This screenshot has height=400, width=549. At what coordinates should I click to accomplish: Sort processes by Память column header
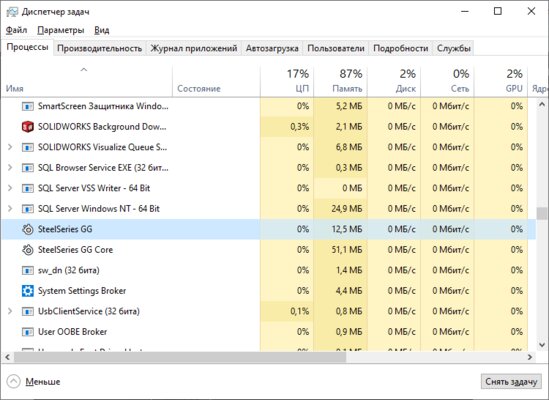[x=340, y=81]
